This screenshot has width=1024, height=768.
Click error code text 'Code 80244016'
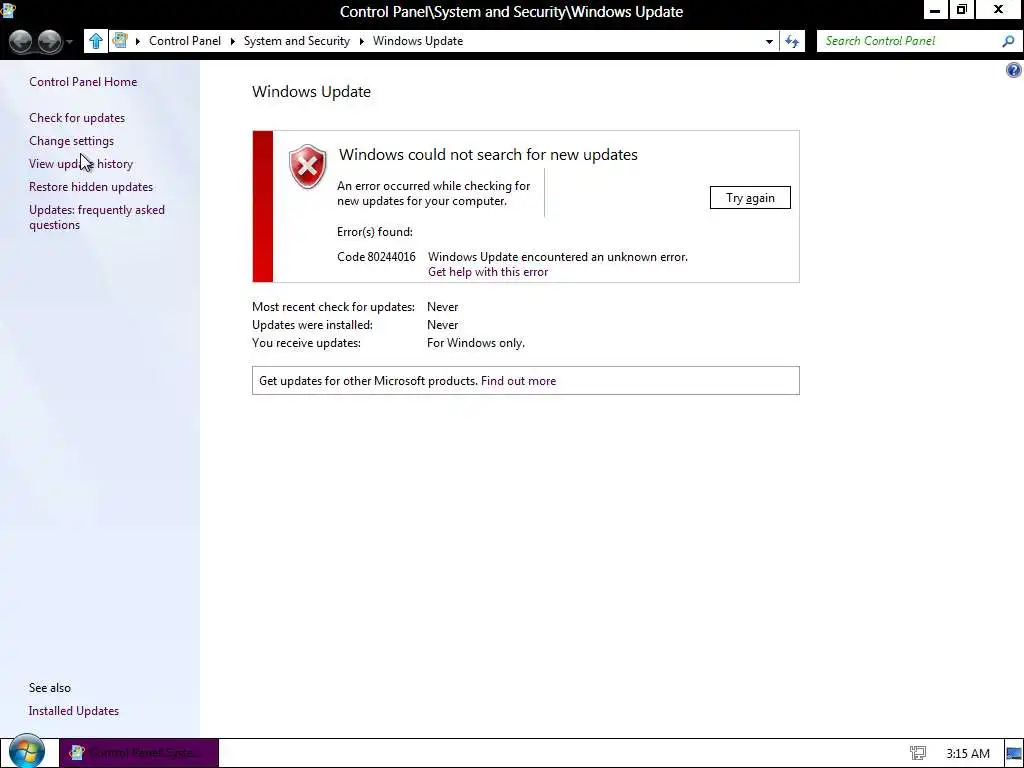pyautogui.click(x=376, y=257)
